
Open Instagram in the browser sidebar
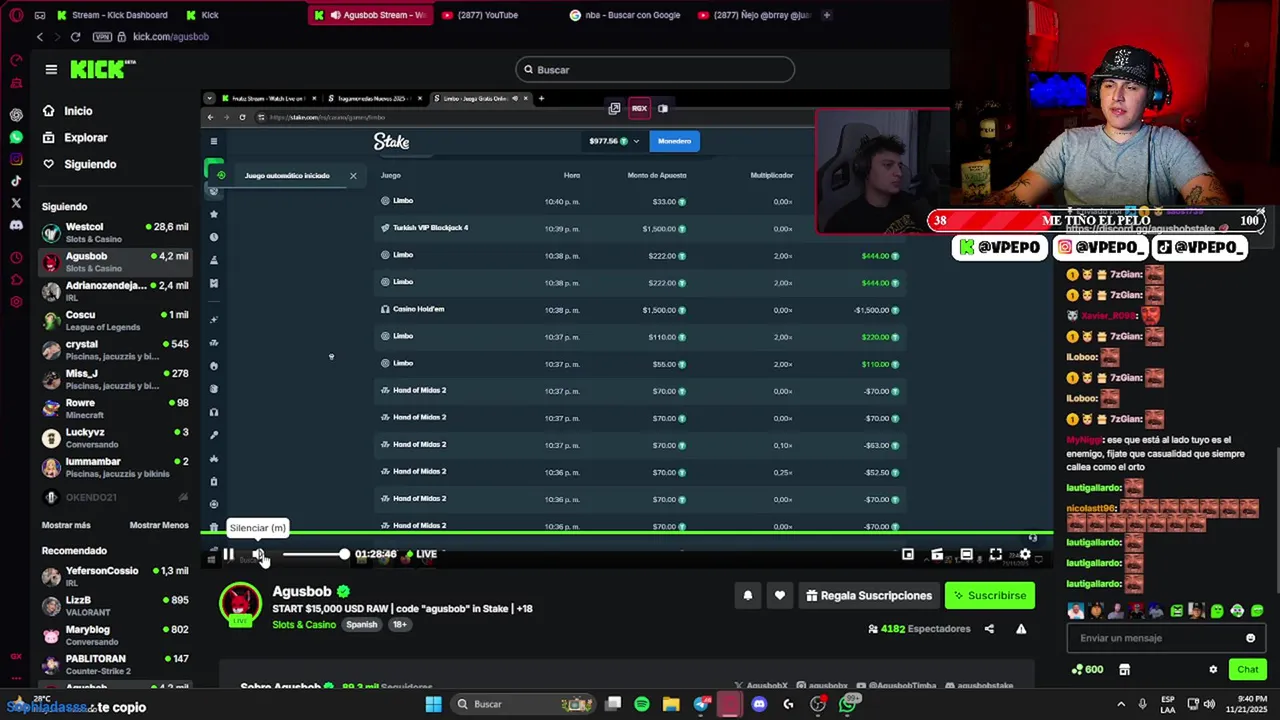point(16,159)
